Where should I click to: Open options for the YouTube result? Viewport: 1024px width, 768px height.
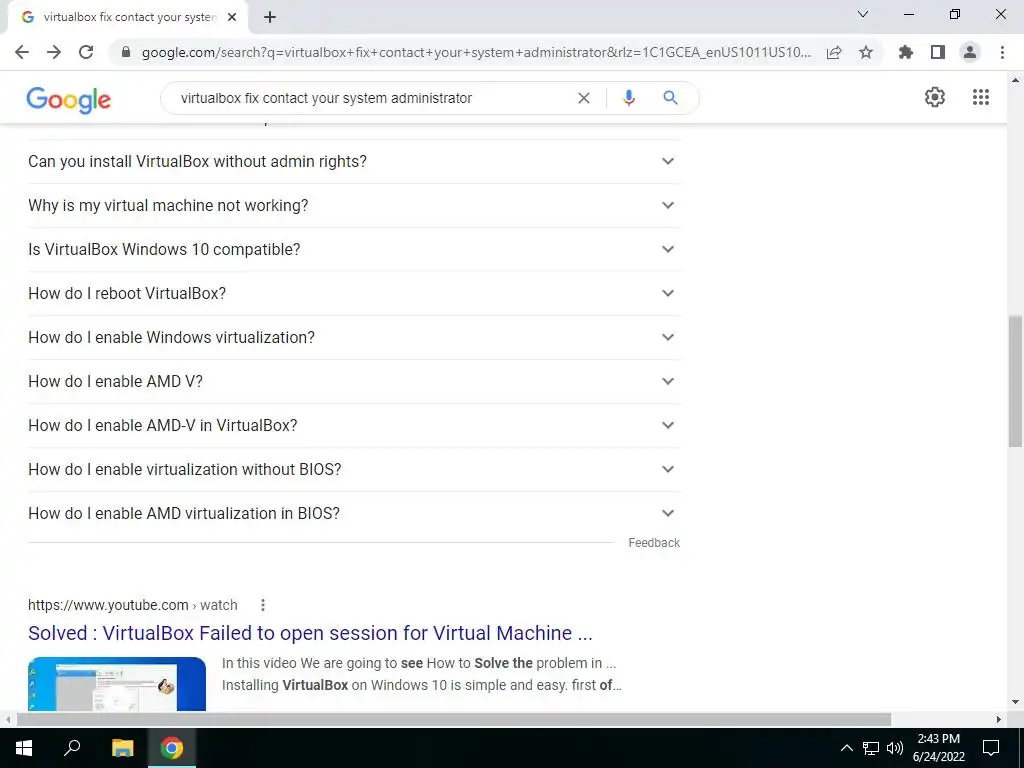click(x=263, y=605)
